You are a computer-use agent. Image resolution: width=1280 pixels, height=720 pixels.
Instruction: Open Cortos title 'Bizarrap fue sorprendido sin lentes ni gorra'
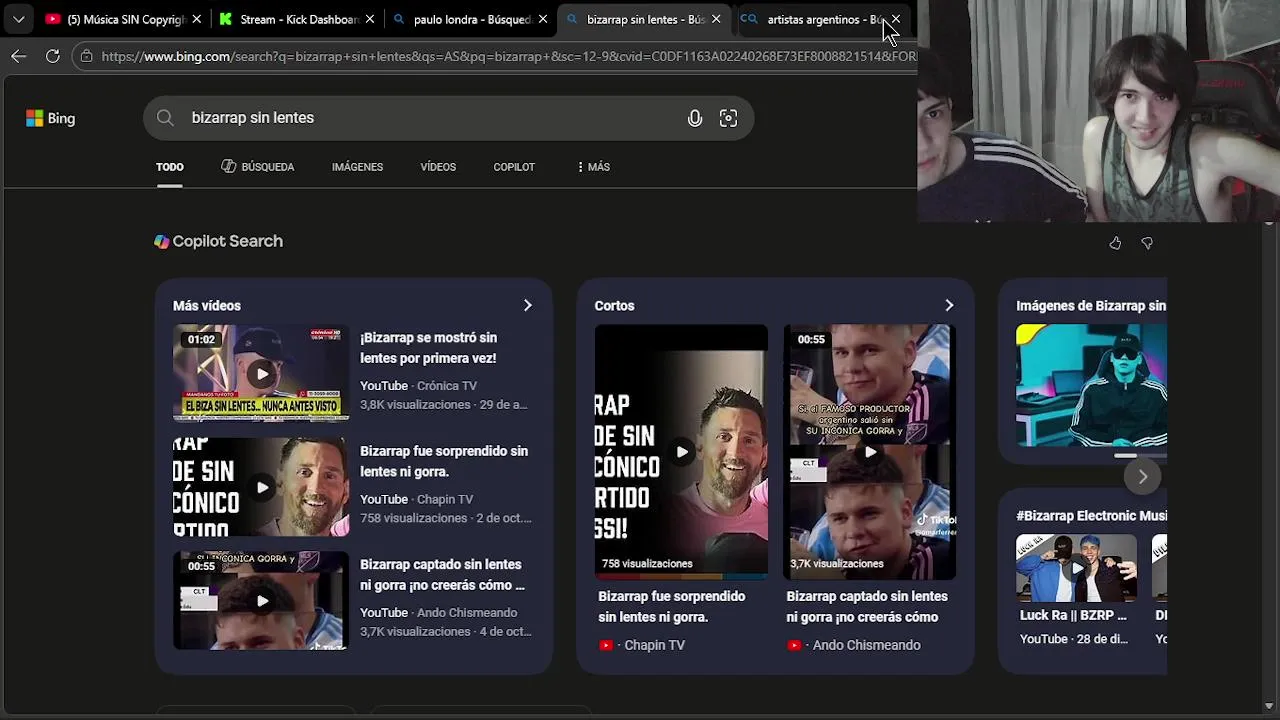672,606
